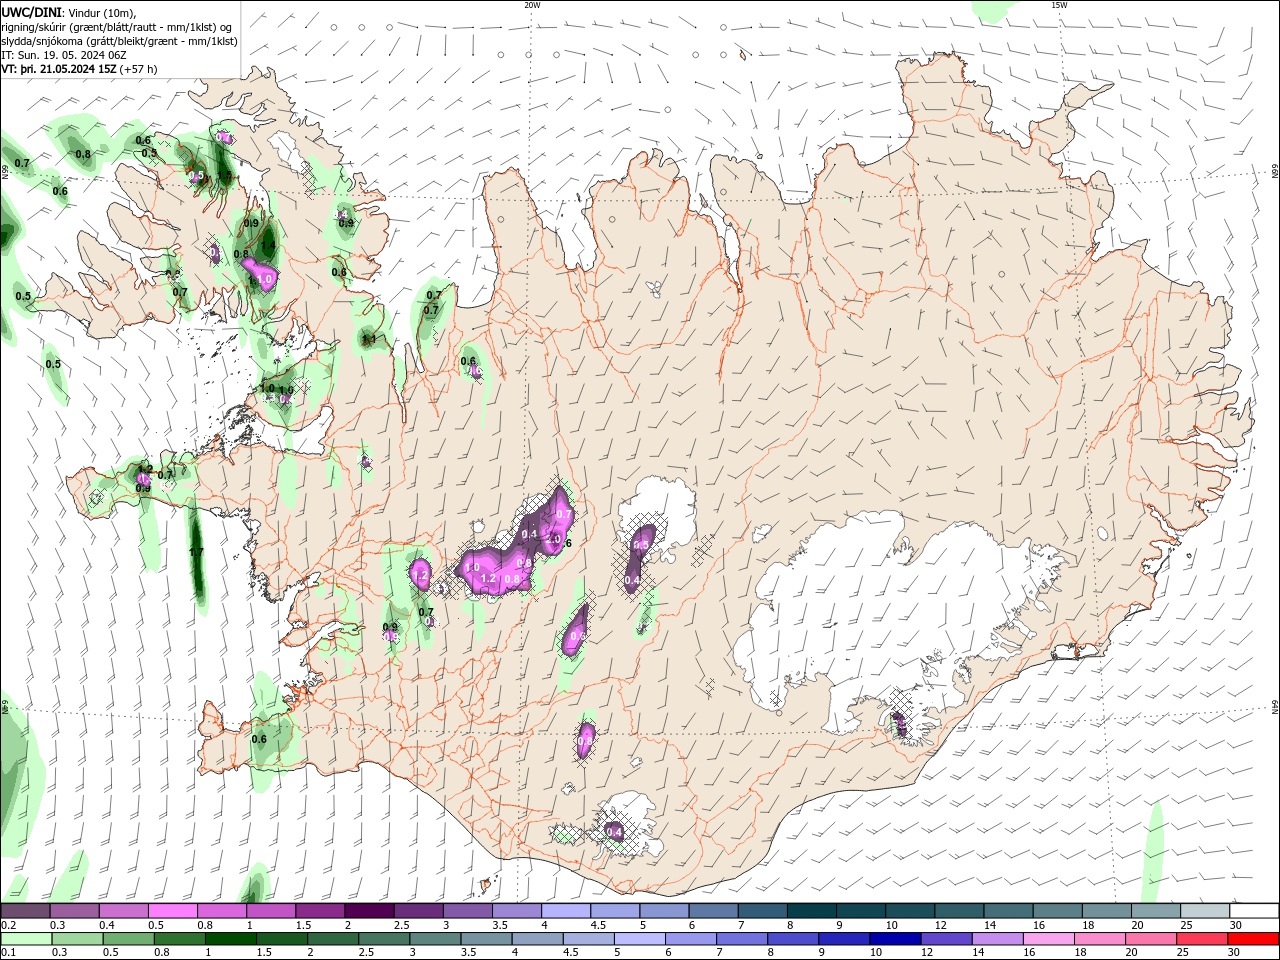Click the '3.5' label on the snow scale
Image resolution: width=1280 pixels, height=960 pixels.
point(500,925)
